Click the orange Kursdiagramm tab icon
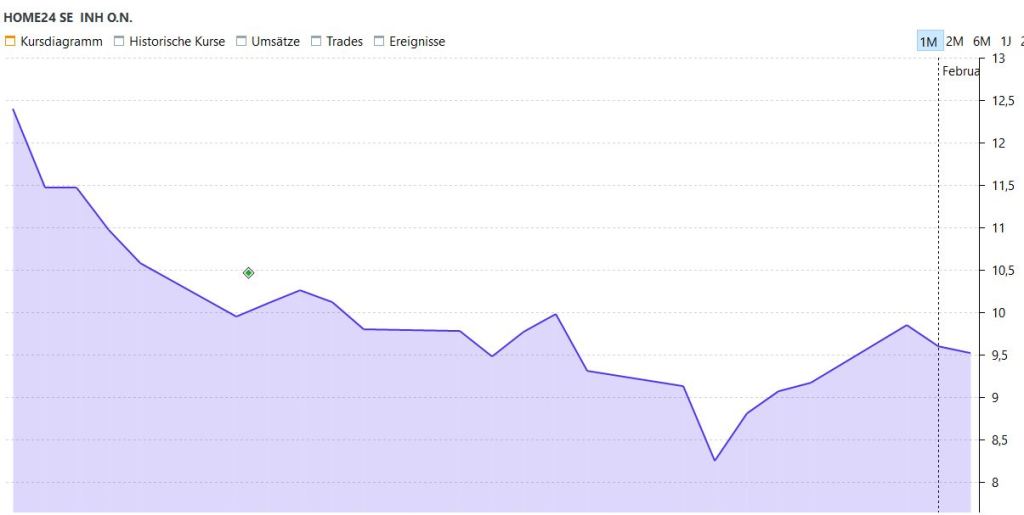This screenshot has width=1024, height=515. [11, 41]
